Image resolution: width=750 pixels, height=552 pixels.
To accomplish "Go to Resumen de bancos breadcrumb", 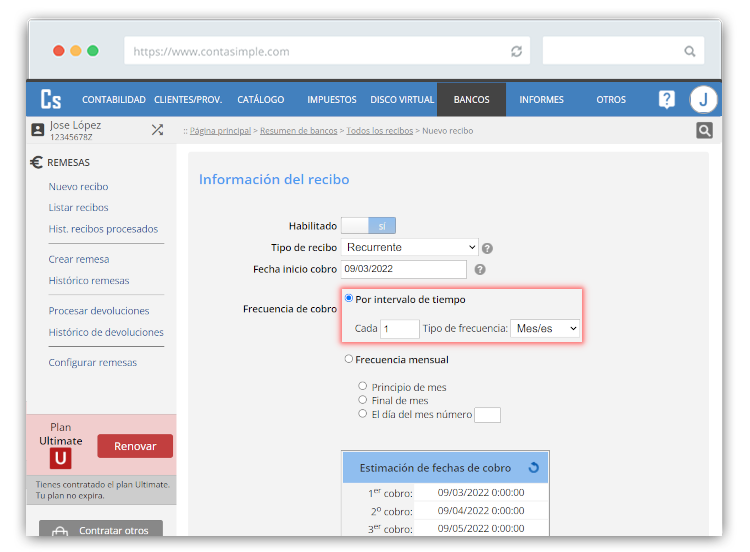I will click(298, 131).
